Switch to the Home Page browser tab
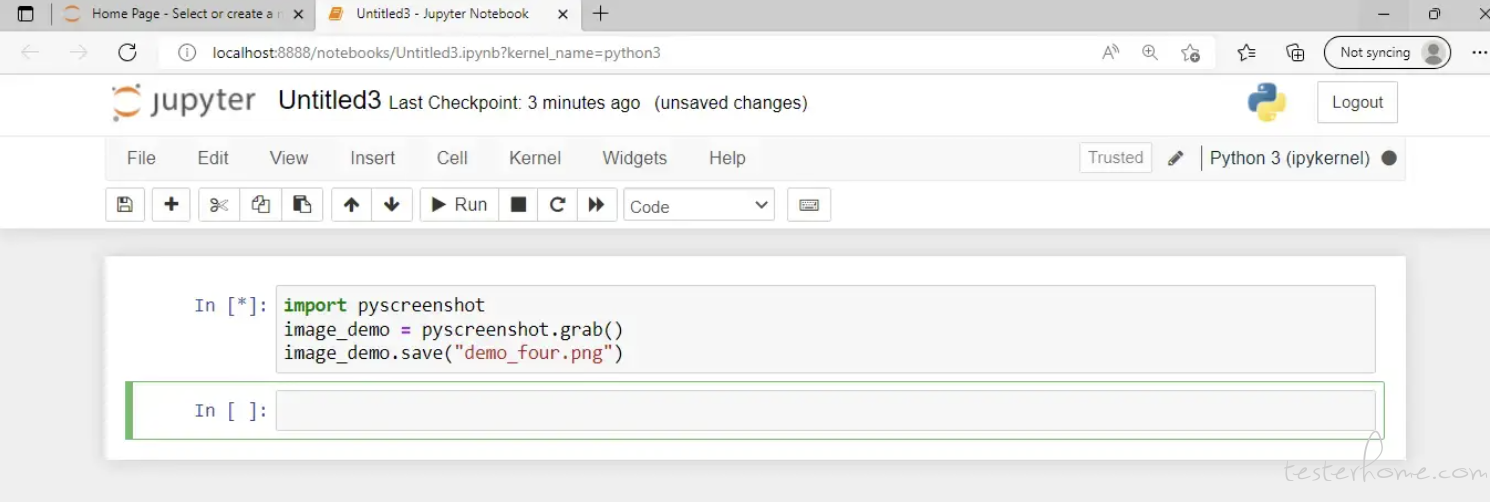 (181, 14)
